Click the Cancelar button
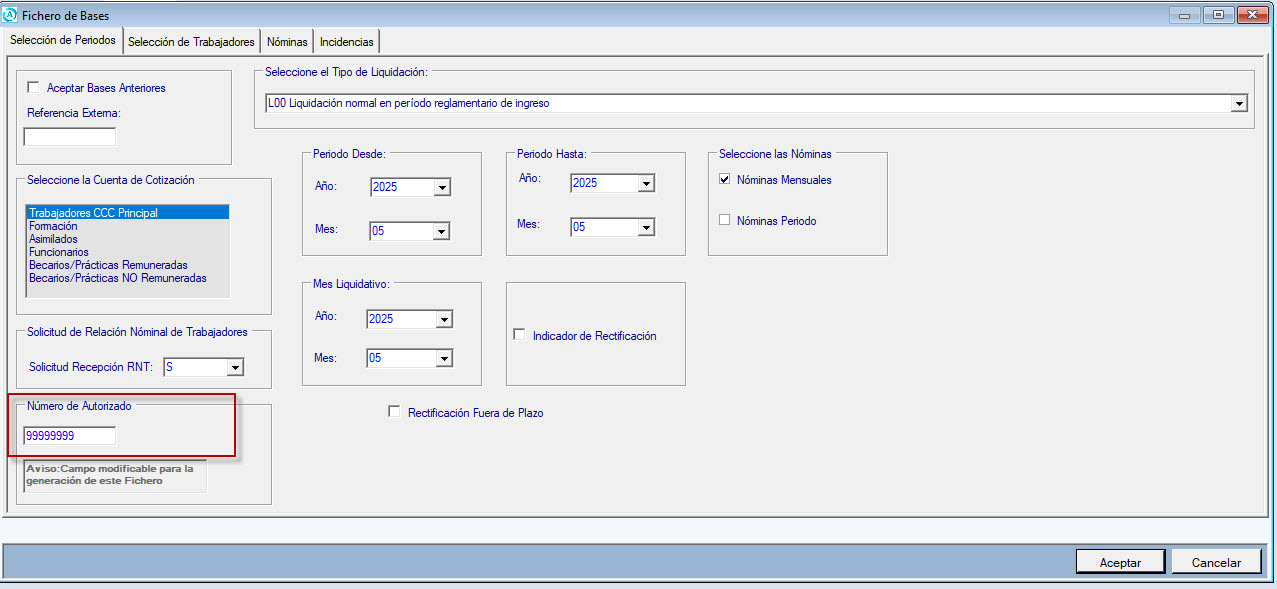 [x=1216, y=562]
